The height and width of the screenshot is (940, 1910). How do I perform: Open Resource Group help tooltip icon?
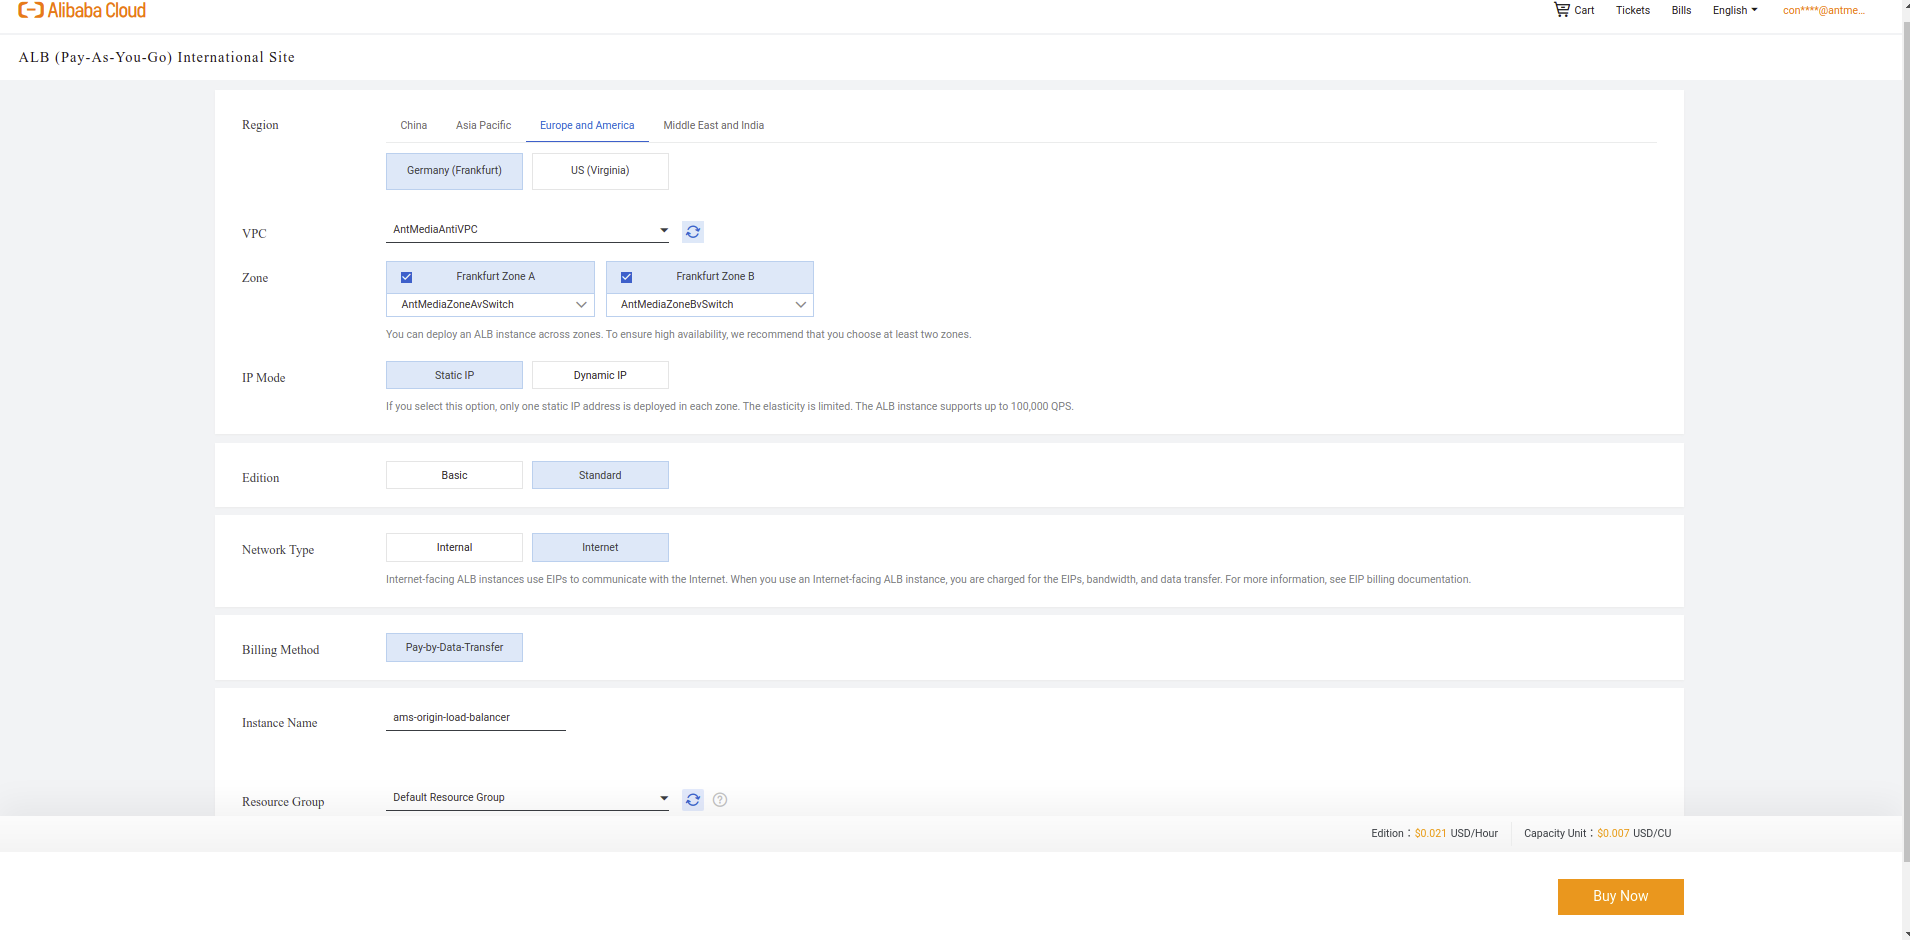[720, 800]
